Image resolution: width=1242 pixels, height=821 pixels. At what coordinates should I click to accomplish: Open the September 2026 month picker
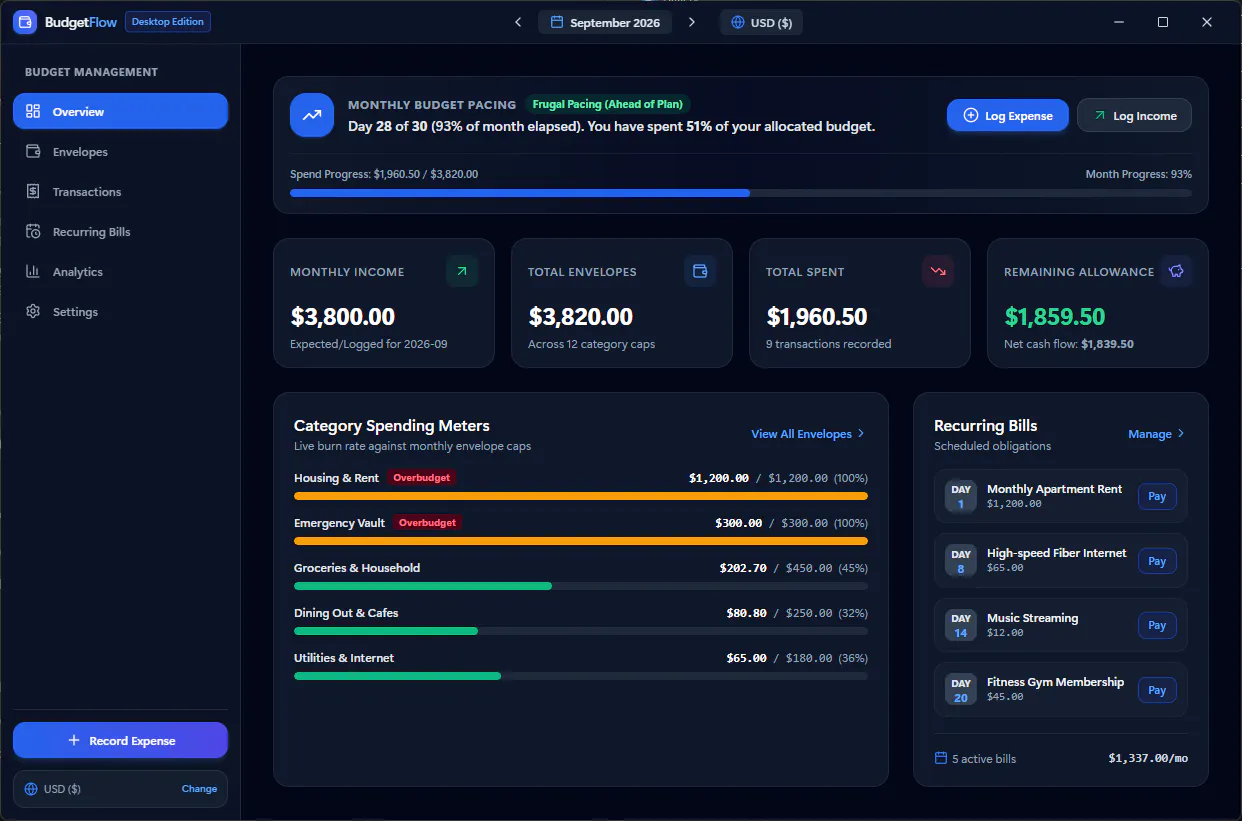coord(605,22)
